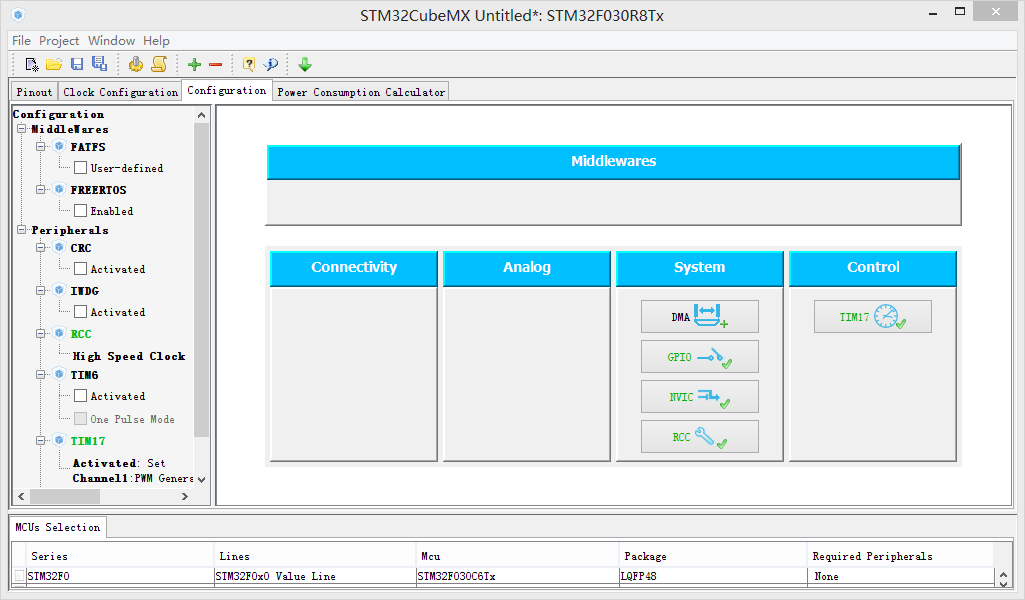
Task: Open the DMA configuration button
Action: pyautogui.click(x=699, y=316)
